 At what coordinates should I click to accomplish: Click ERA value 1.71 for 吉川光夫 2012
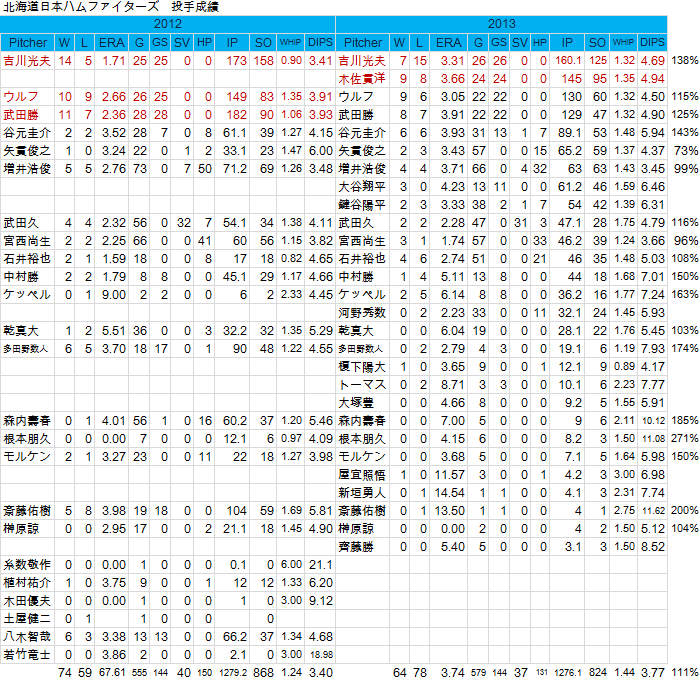click(114, 61)
